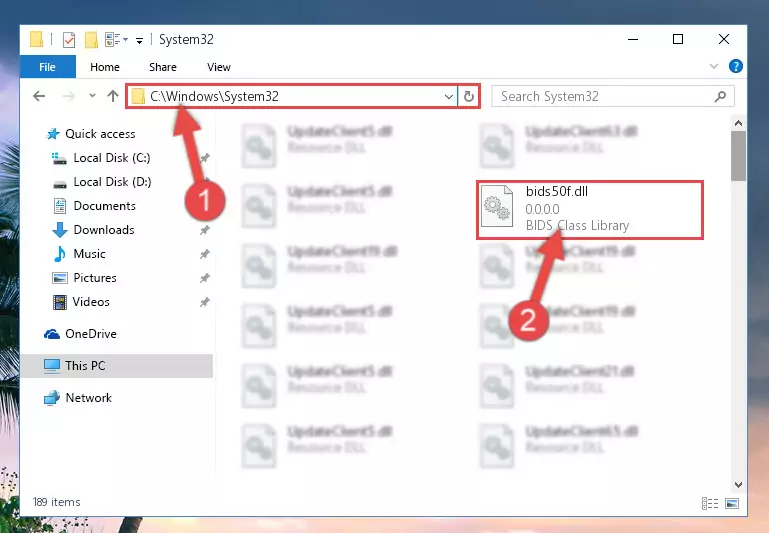The width and height of the screenshot is (769, 533).
Task: Click the Properties quick access toolbar icon
Action: click(69, 40)
